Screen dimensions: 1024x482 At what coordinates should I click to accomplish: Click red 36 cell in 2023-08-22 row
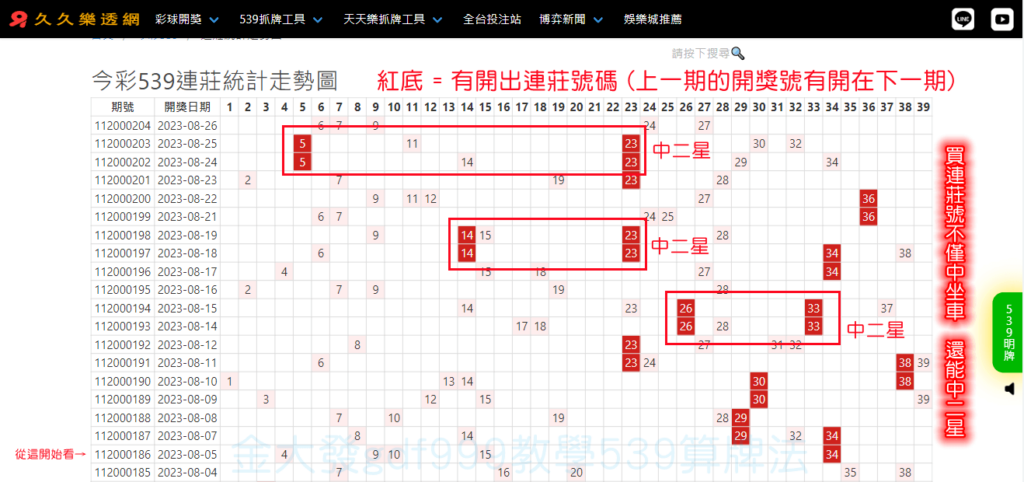pyautogui.click(x=869, y=198)
